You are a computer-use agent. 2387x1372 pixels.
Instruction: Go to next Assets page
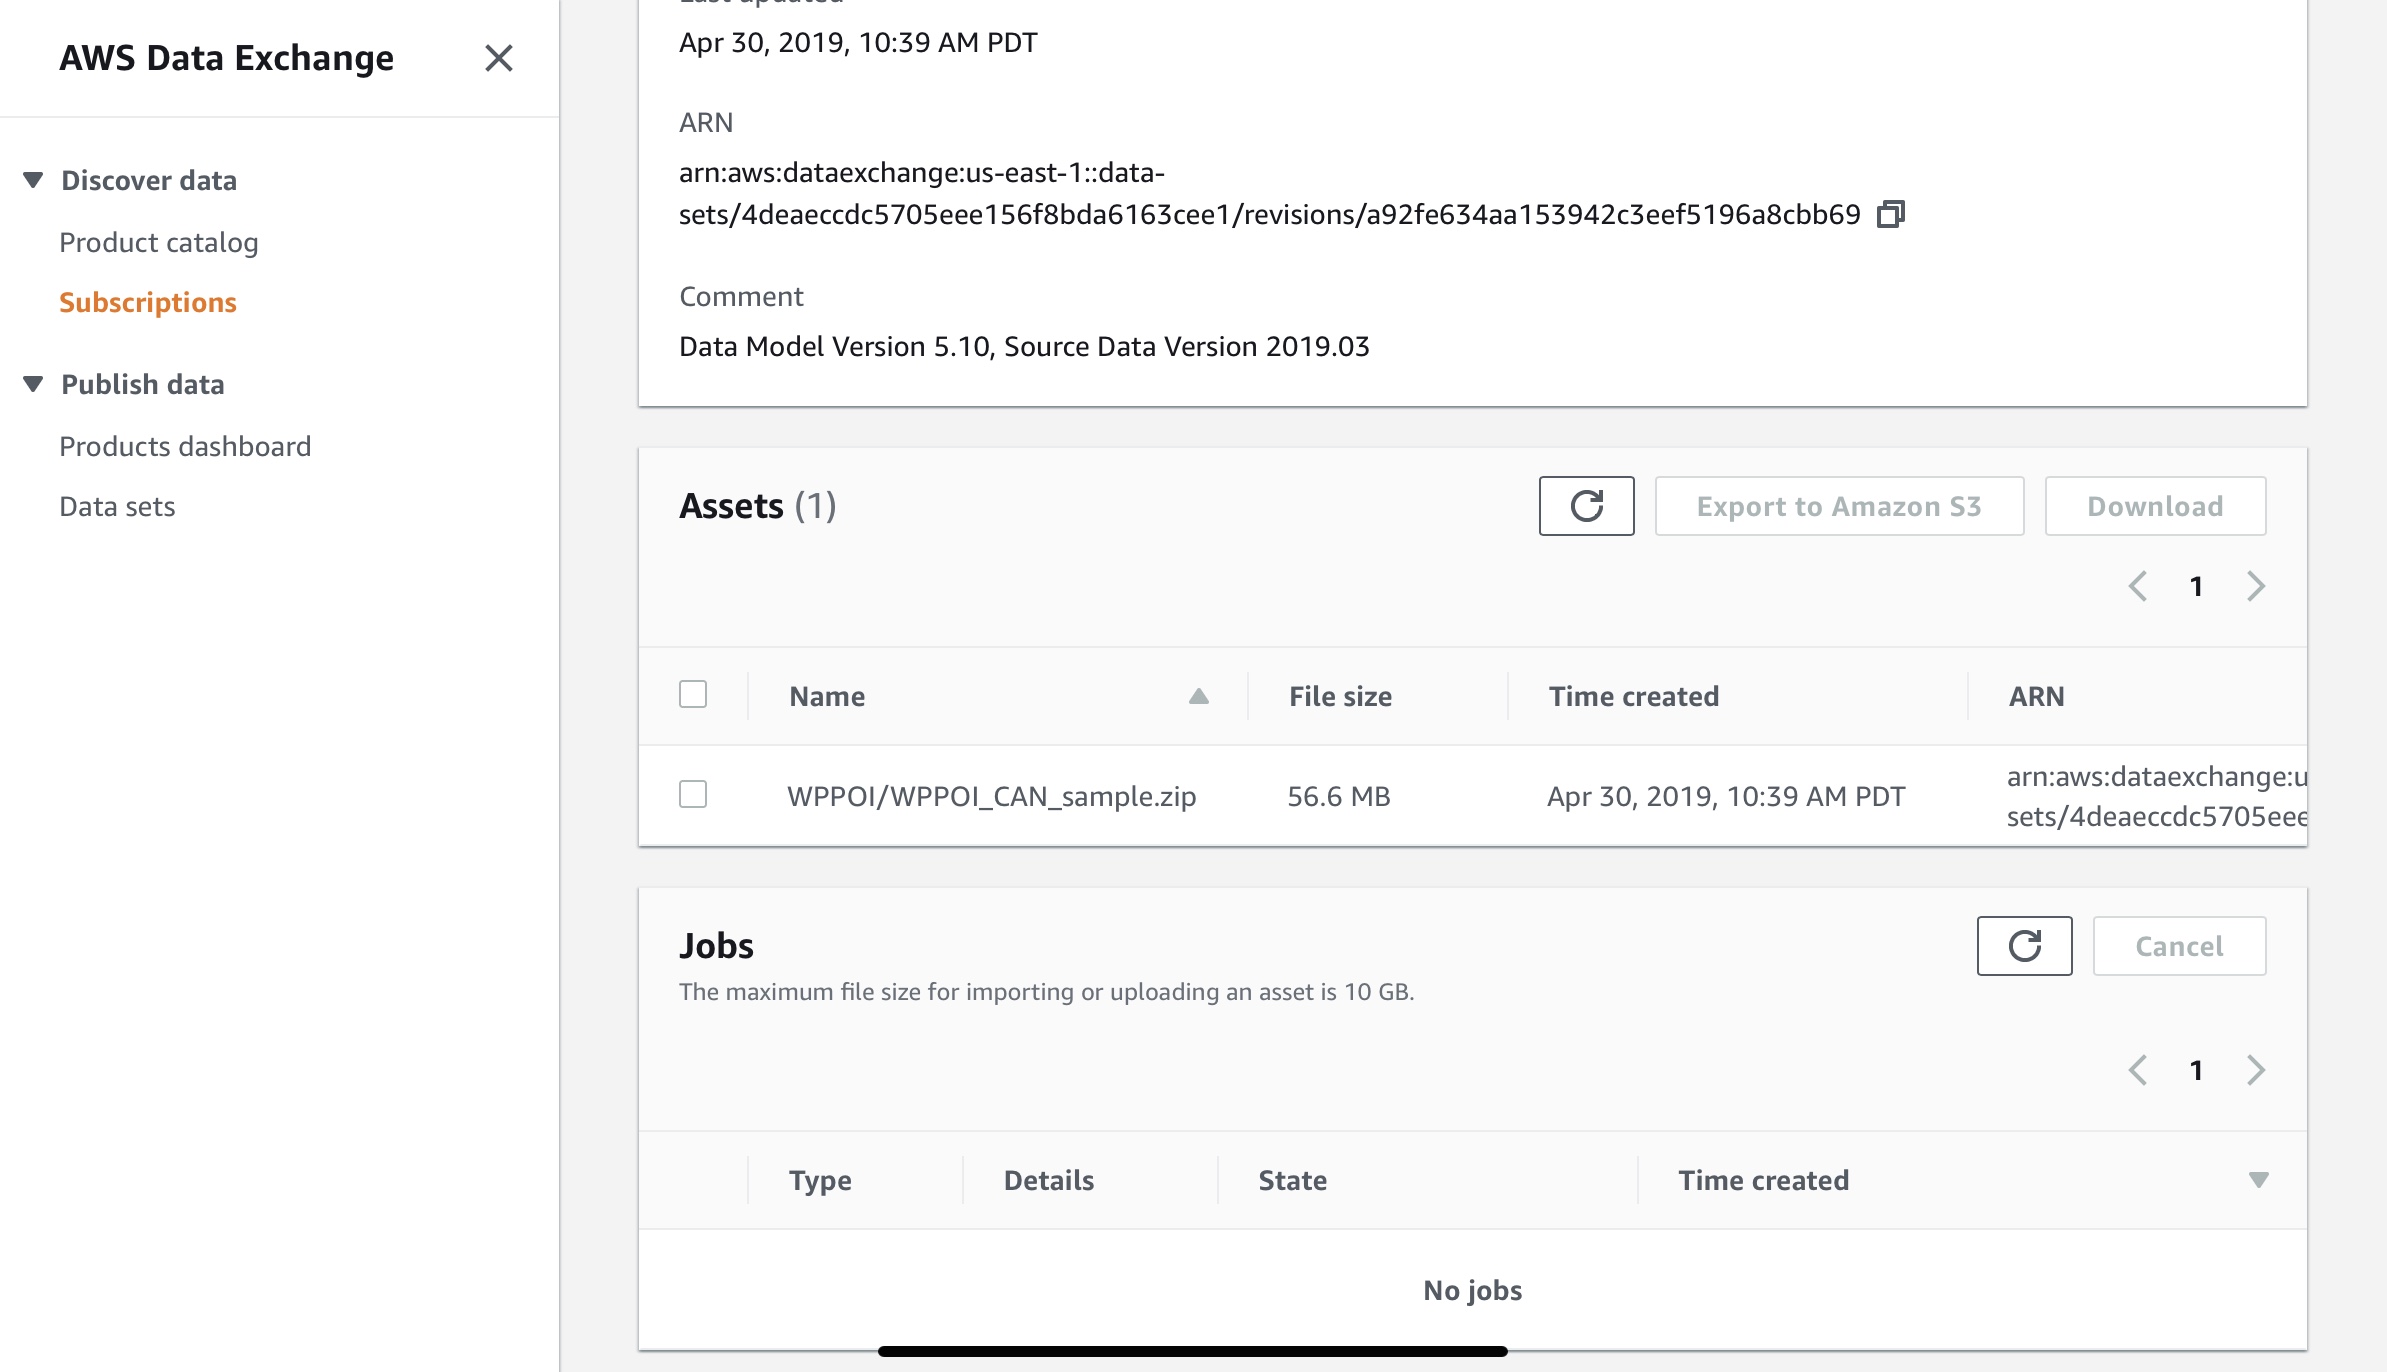click(2256, 586)
